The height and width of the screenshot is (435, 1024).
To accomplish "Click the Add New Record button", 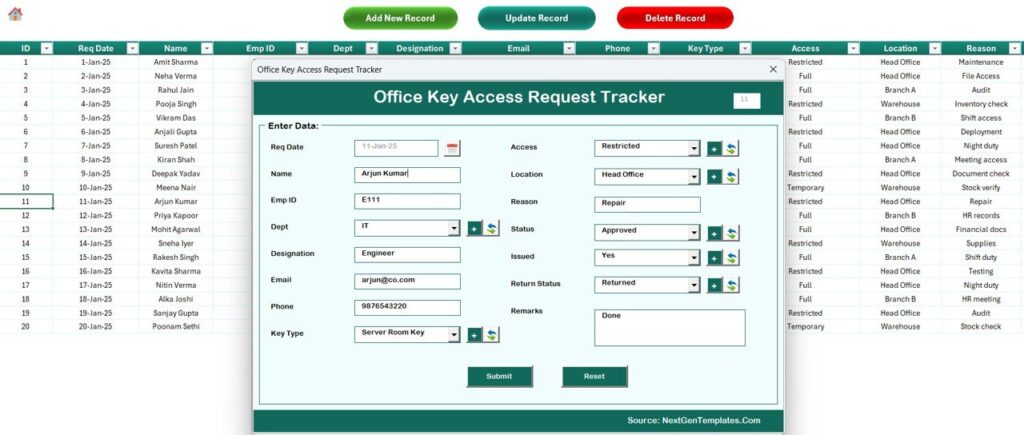I will pos(400,18).
